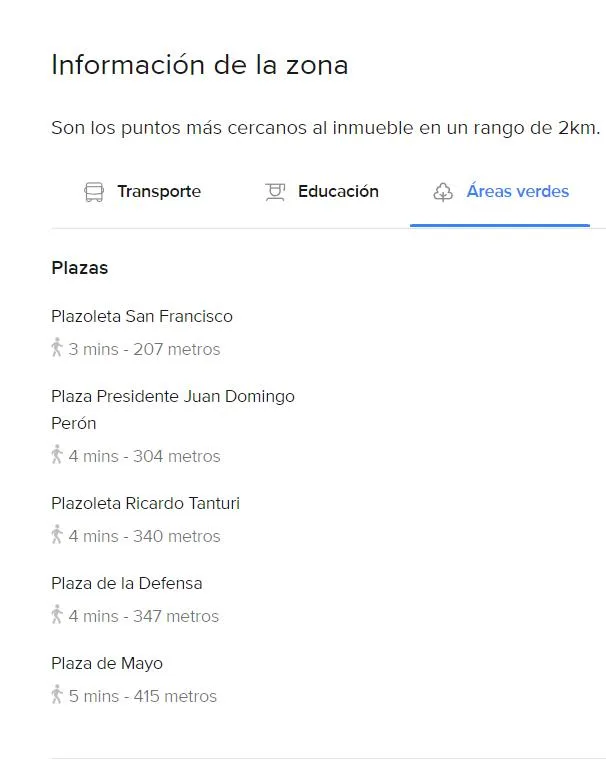Click walking icon next to 347 metros
The image size is (606, 778).
(57, 615)
